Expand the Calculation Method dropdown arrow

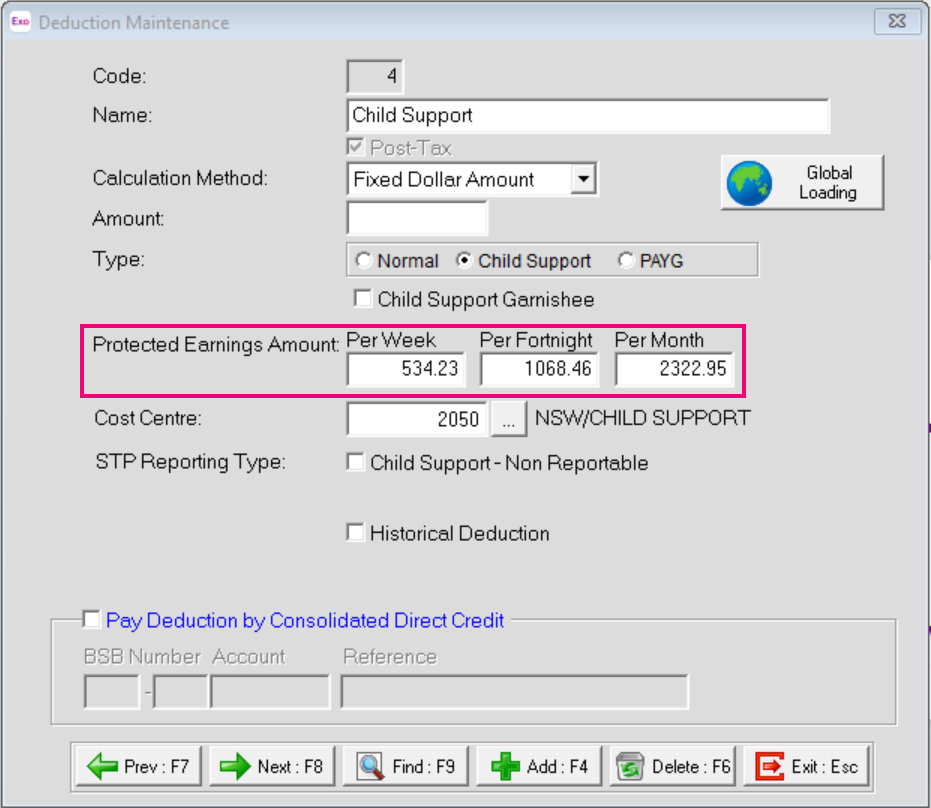pyautogui.click(x=584, y=180)
